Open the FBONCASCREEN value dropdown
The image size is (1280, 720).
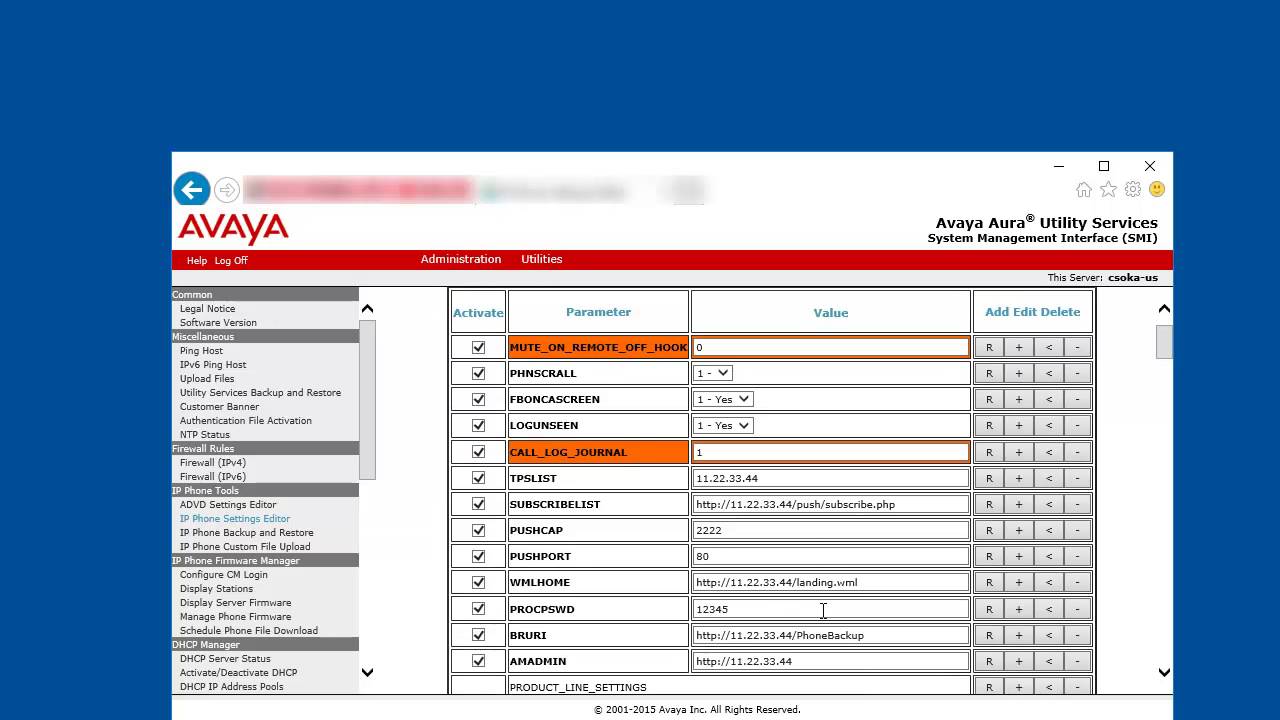pos(723,399)
